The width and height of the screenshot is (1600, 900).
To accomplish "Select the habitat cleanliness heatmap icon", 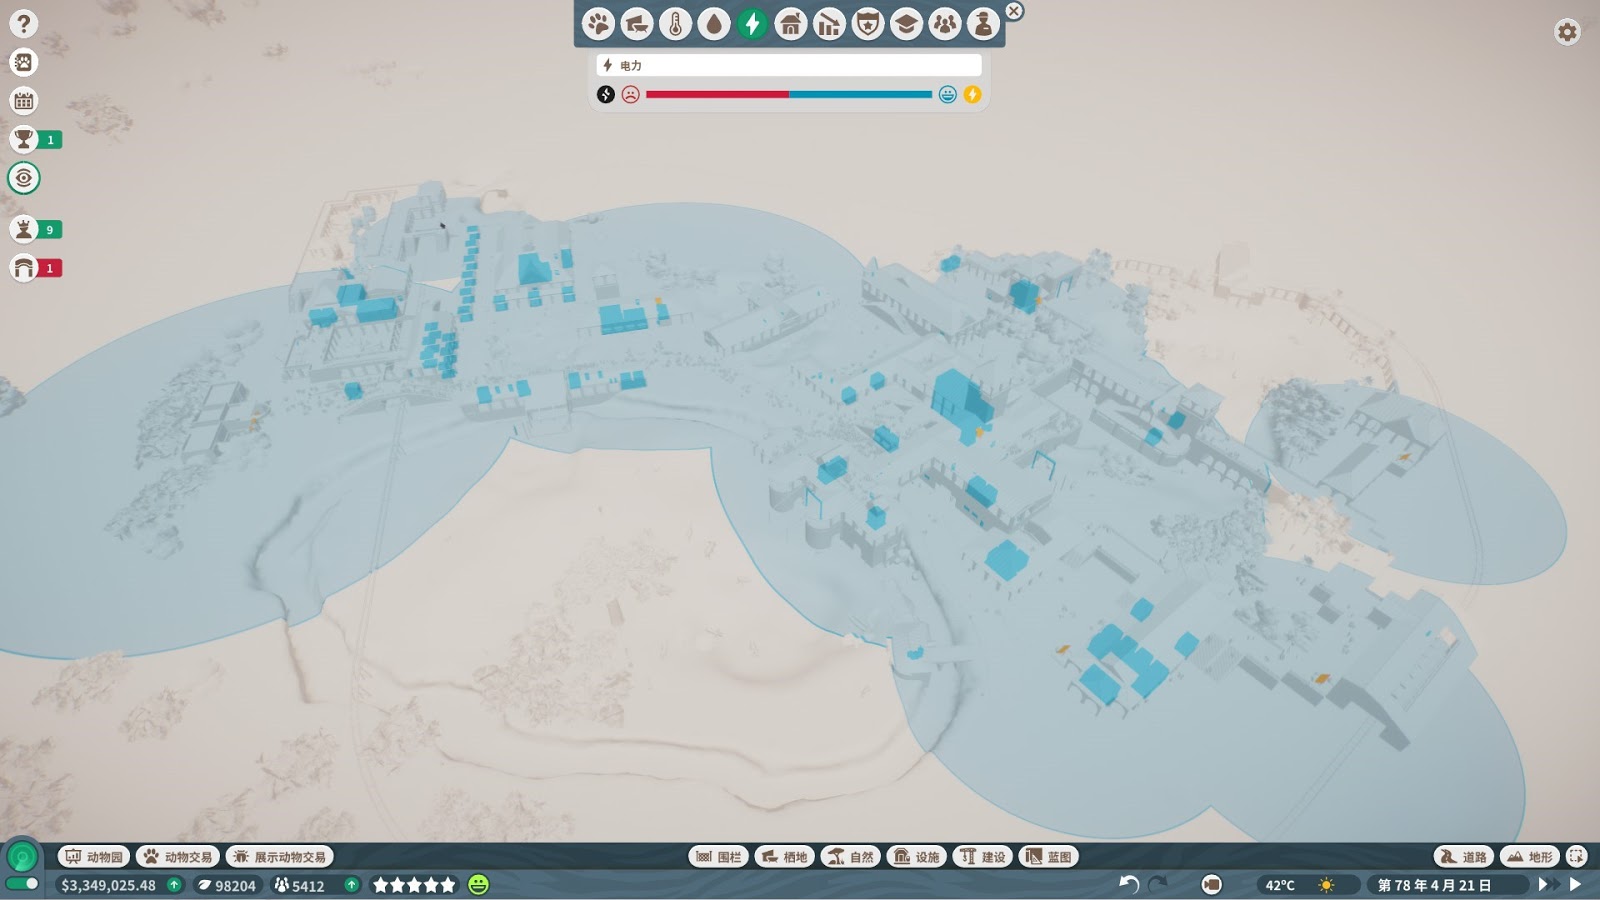I will tap(636, 24).
